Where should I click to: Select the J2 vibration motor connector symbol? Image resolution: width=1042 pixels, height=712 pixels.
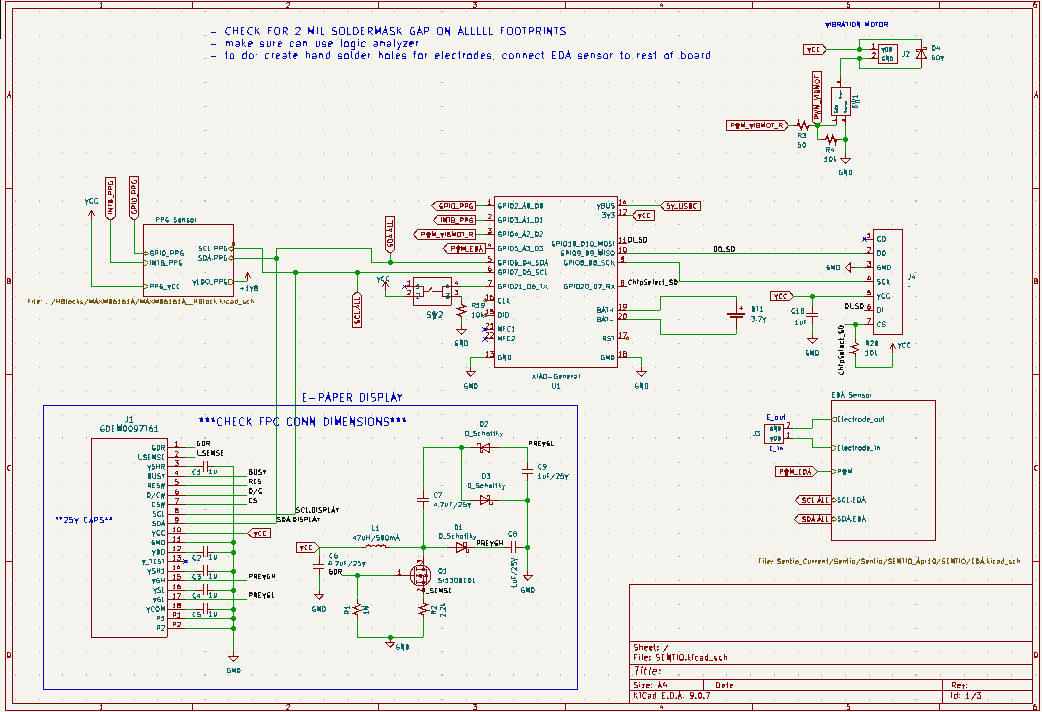[x=886, y=53]
